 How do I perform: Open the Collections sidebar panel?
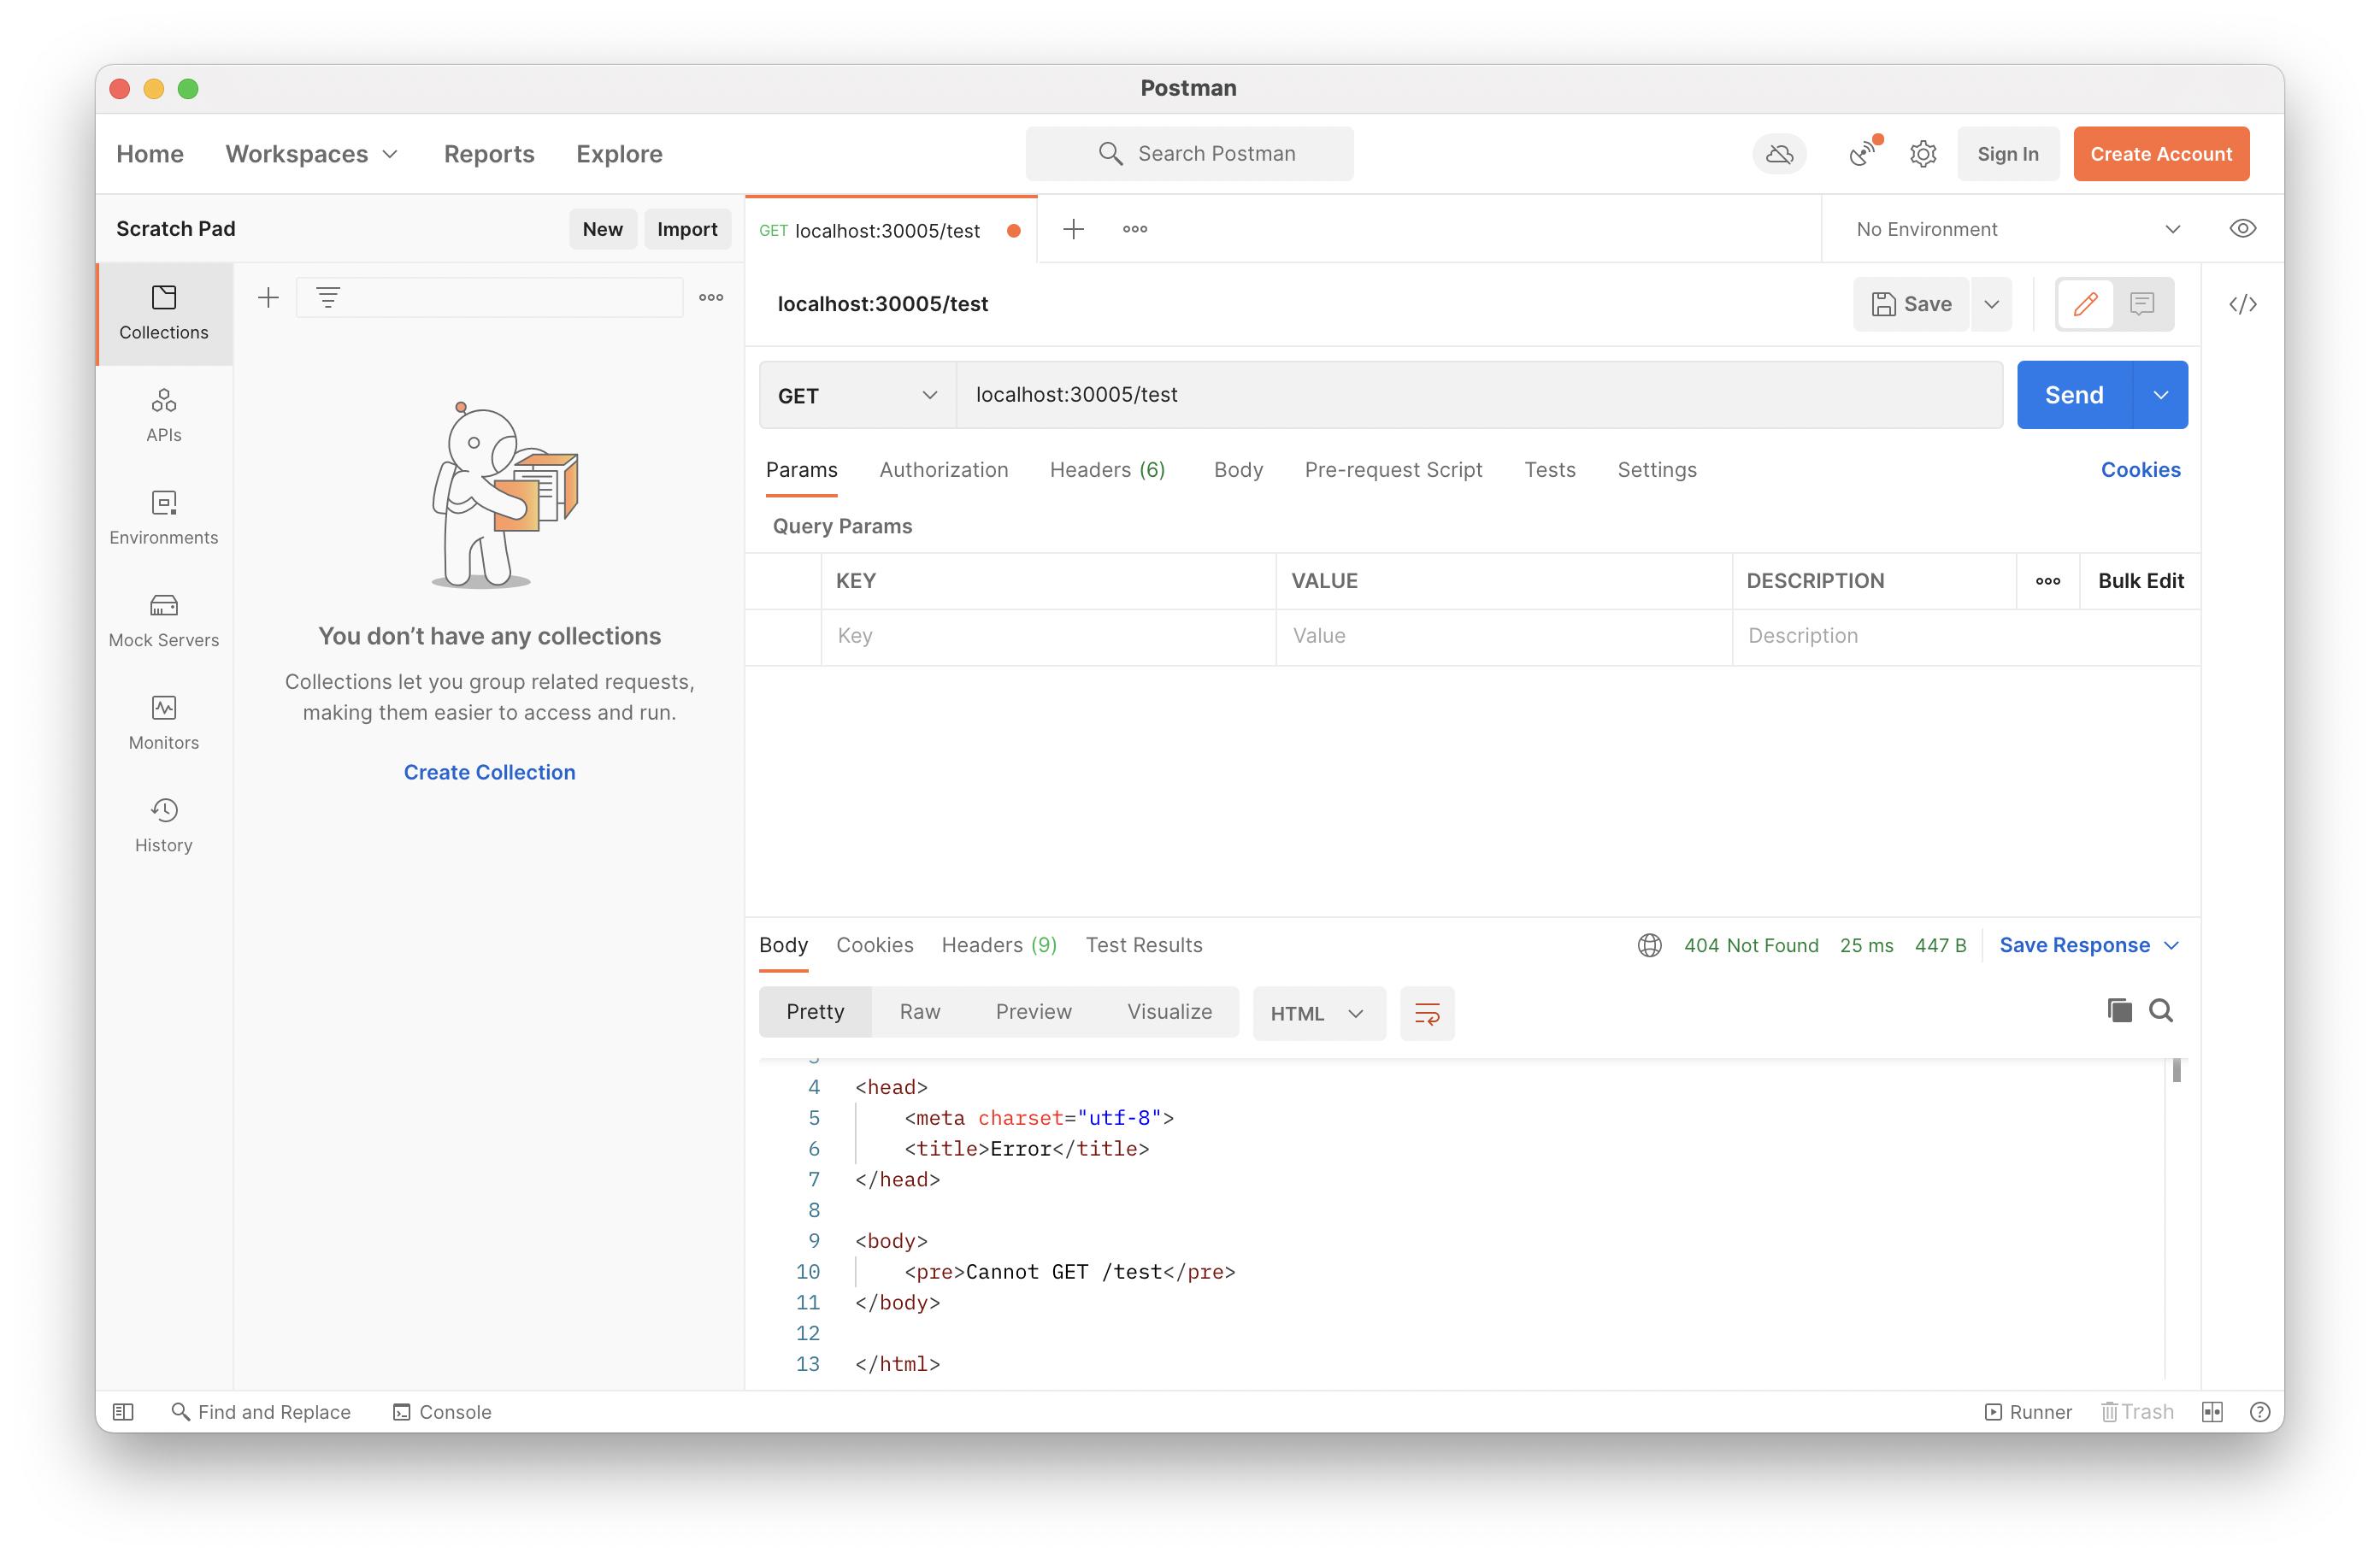pyautogui.click(x=164, y=313)
